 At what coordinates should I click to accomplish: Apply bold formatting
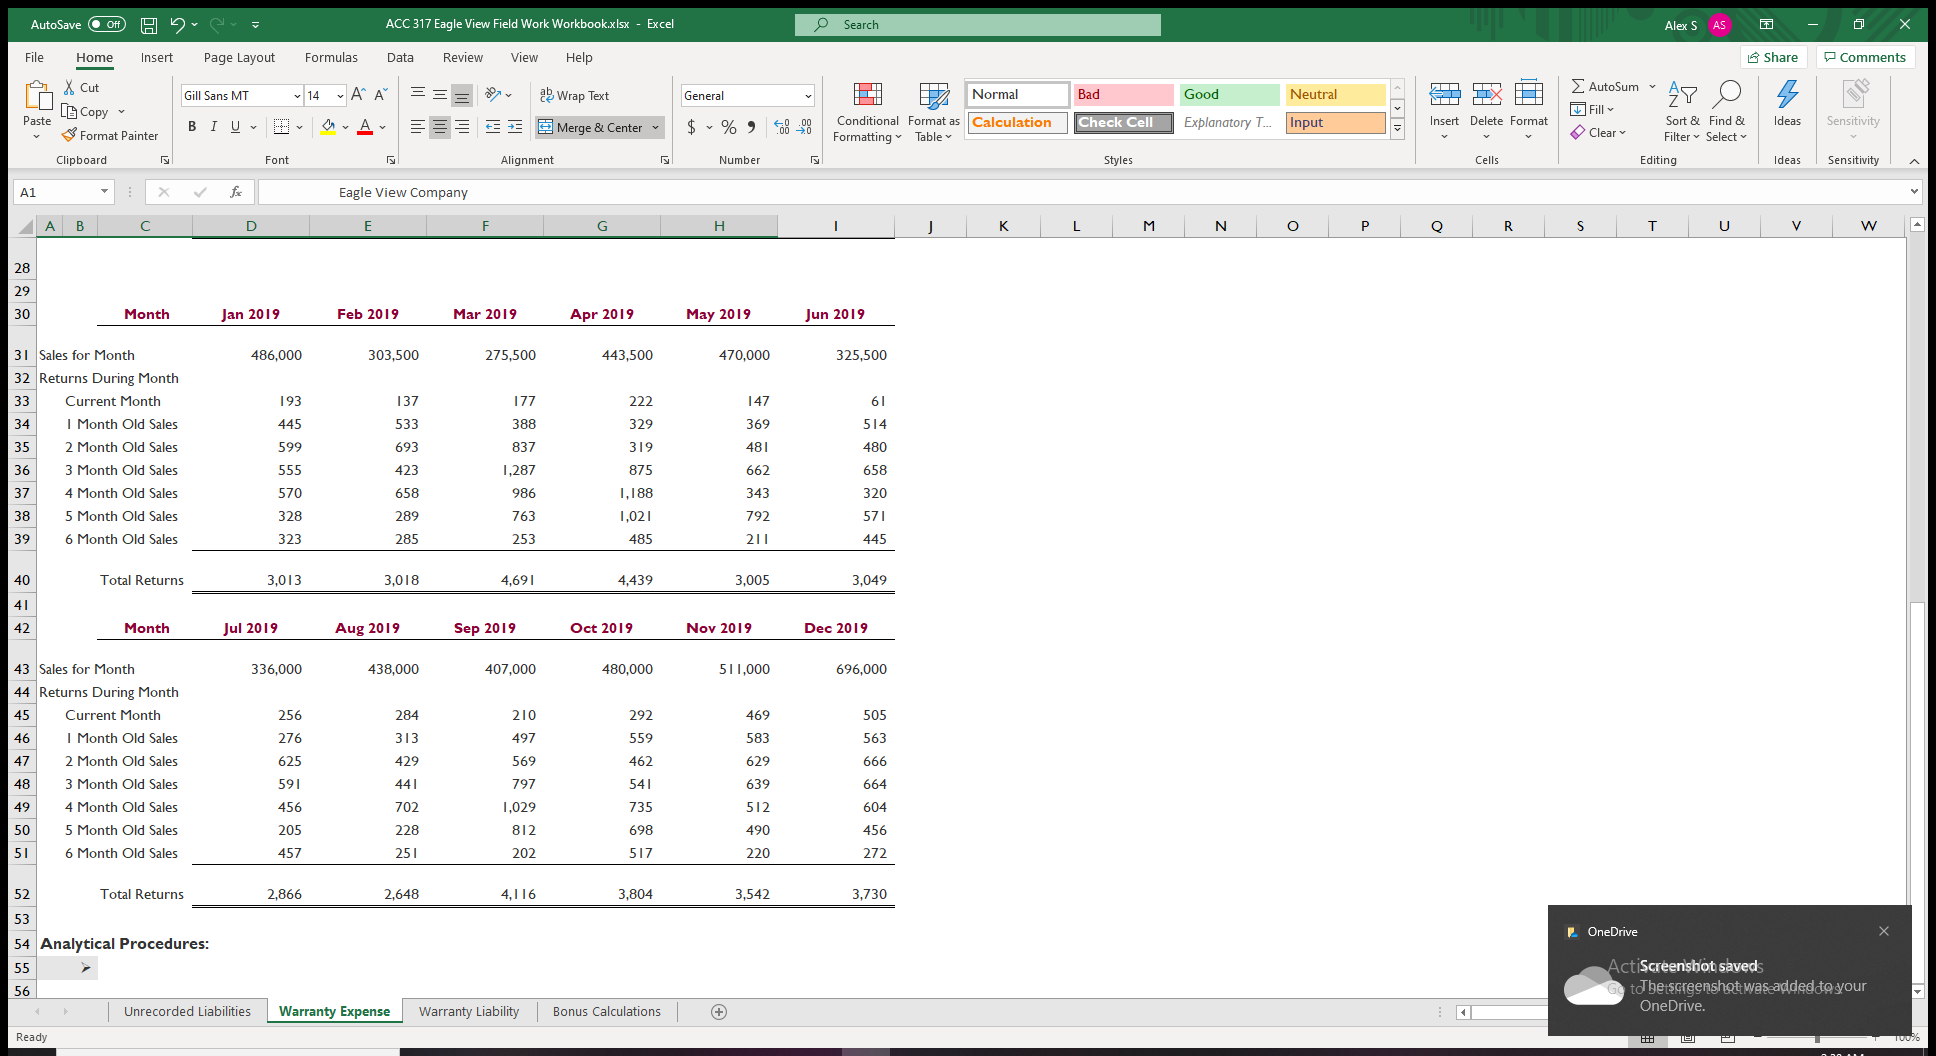[x=192, y=127]
